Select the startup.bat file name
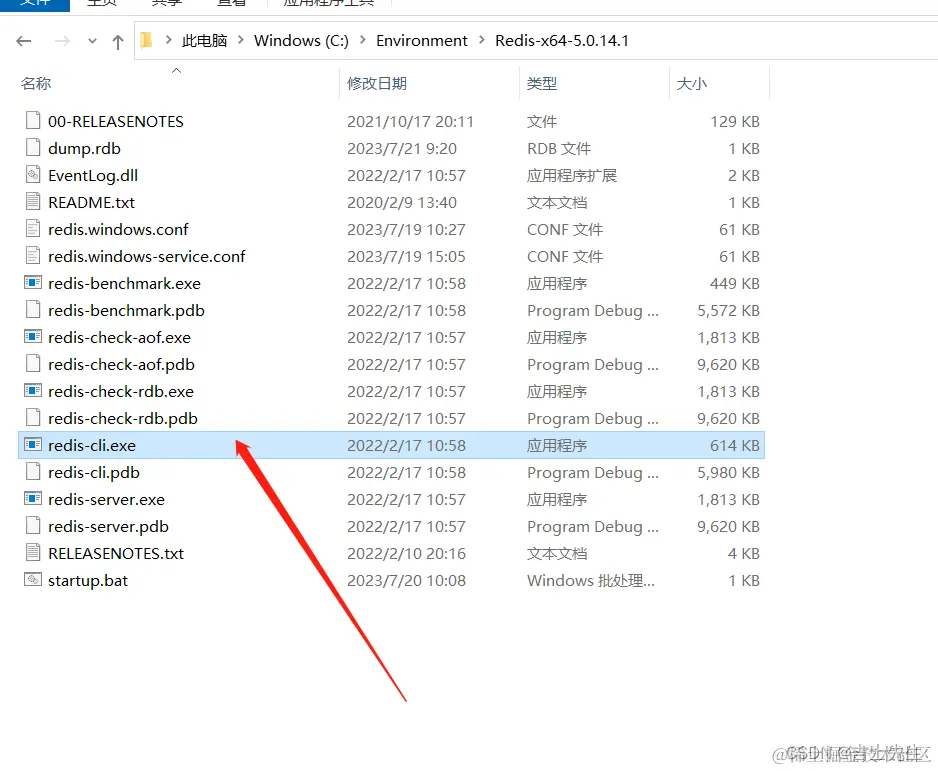The image size is (938, 771). tap(88, 581)
